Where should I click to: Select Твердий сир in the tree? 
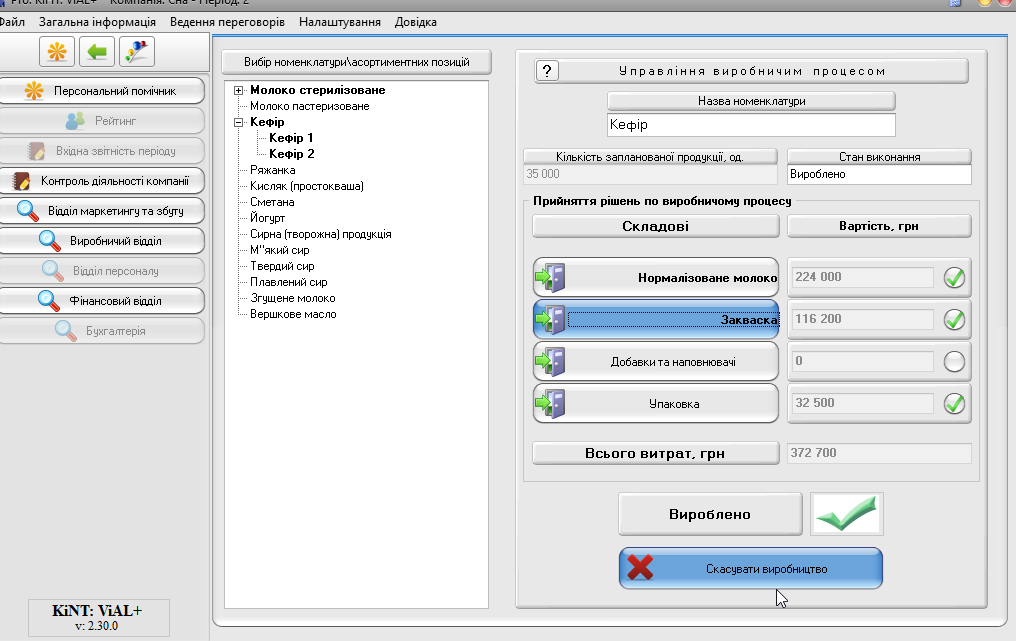click(x=282, y=266)
